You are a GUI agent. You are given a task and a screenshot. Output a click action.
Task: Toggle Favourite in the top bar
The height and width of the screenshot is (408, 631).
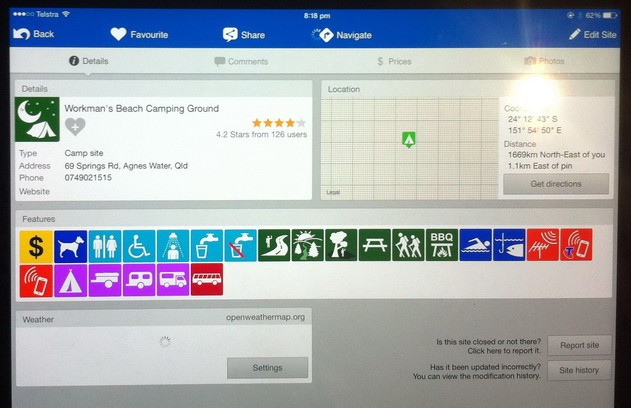[139, 34]
